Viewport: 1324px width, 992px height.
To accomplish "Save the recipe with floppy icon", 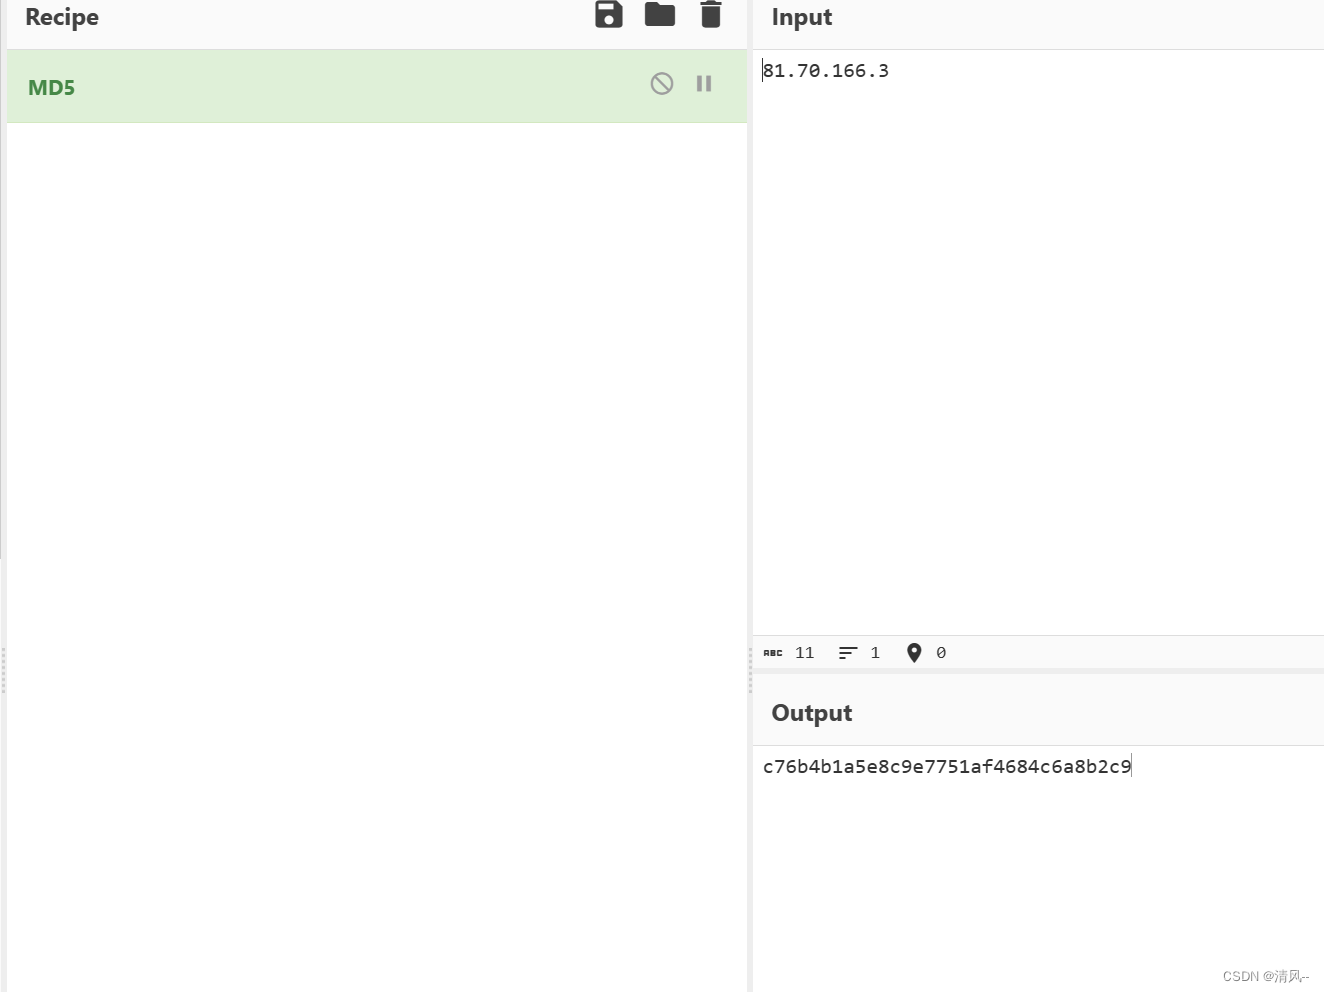I will pyautogui.click(x=609, y=14).
